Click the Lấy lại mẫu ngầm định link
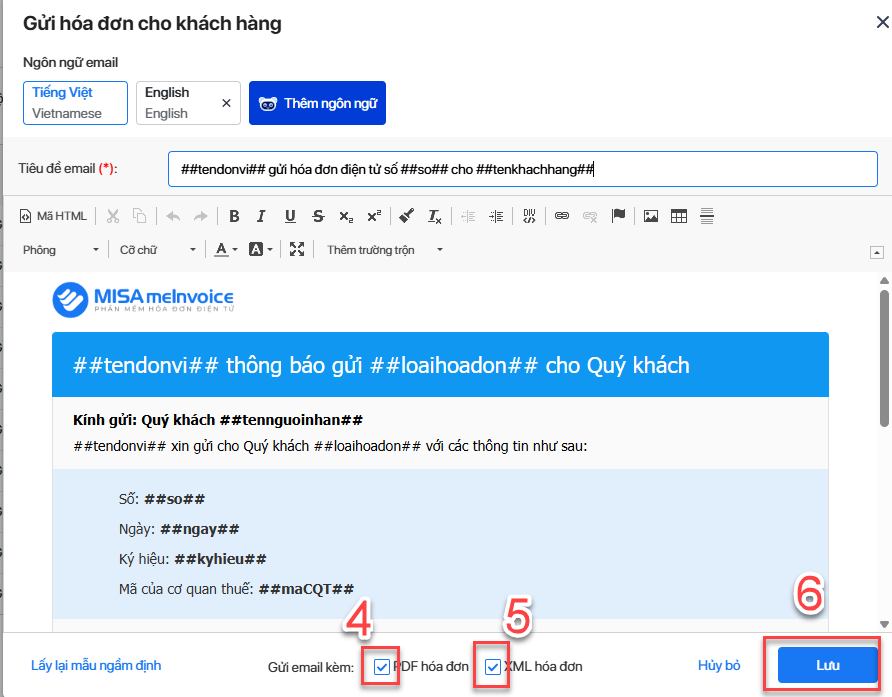This screenshot has height=697, width=892. coord(96,666)
